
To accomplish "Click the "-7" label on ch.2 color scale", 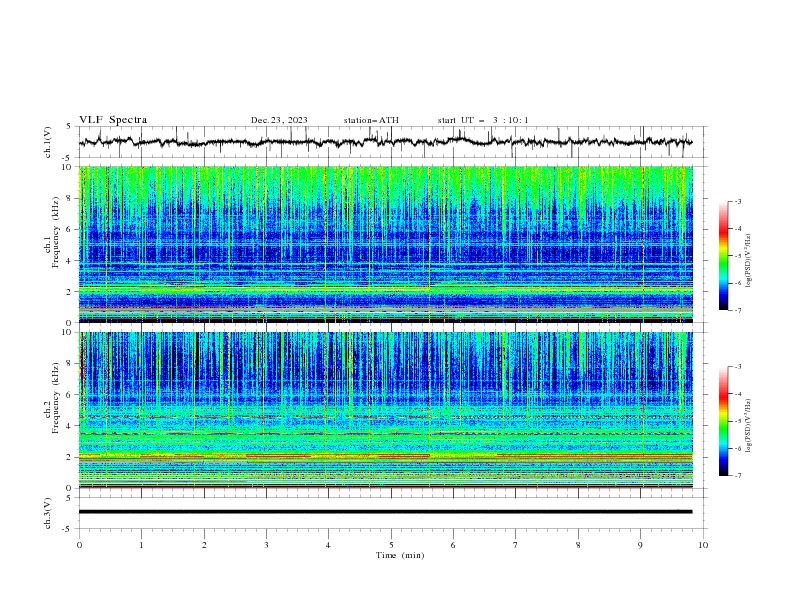I will pyautogui.click(x=737, y=476).
